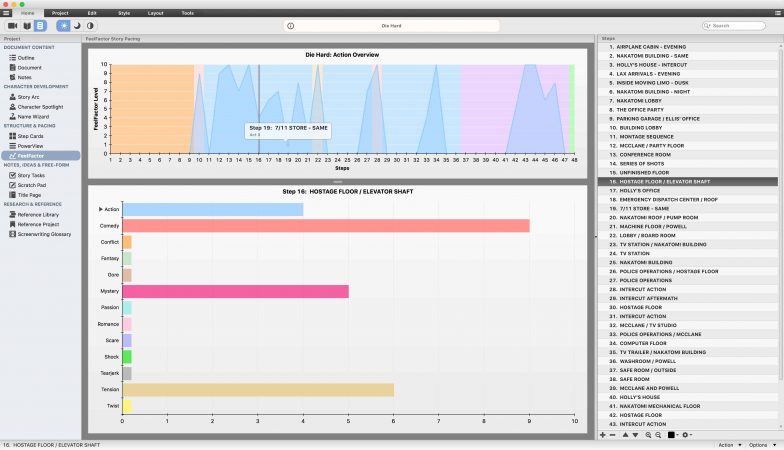This screenshot has height=450, width=784.
Task: Select step 19 7/11 STORE - SAME
Action: tap(688, 208)
